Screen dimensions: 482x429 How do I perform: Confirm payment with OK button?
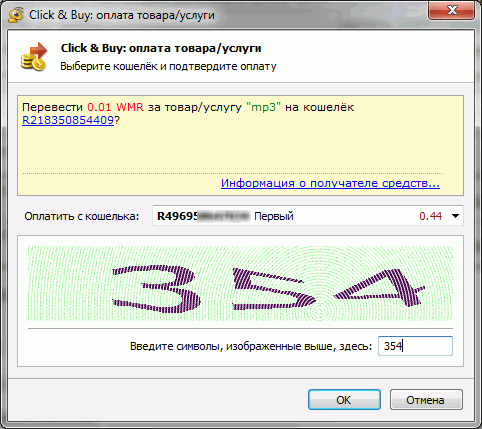tap(344, 400)
